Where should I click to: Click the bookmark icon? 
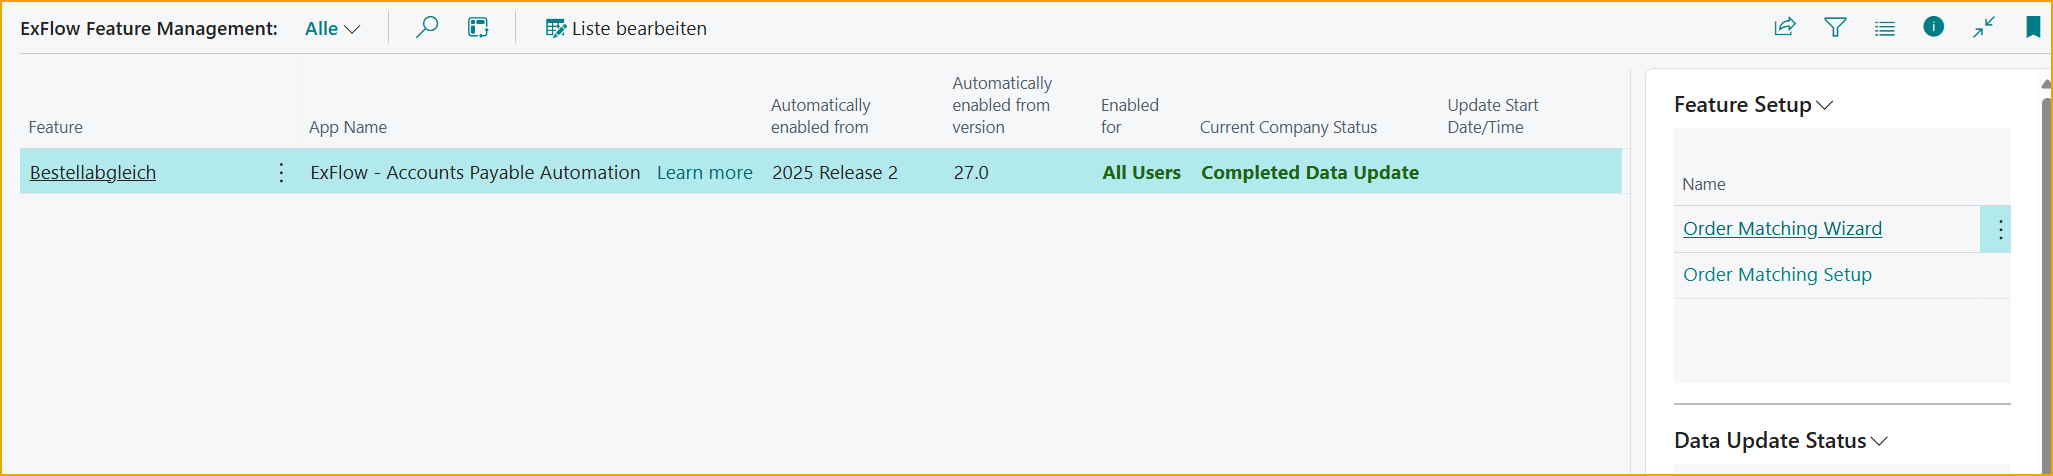click(x=2033, y=27)
